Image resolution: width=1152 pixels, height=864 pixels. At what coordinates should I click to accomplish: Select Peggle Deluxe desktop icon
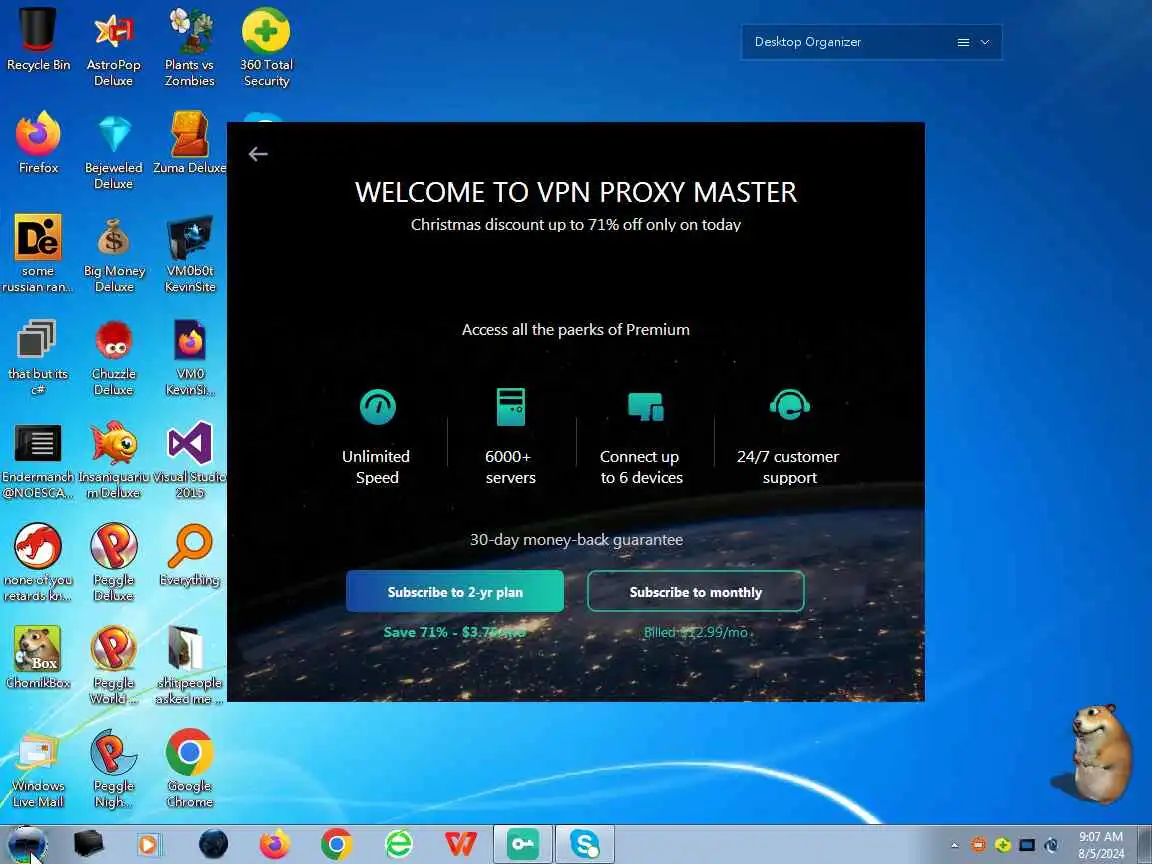[114, 563]
